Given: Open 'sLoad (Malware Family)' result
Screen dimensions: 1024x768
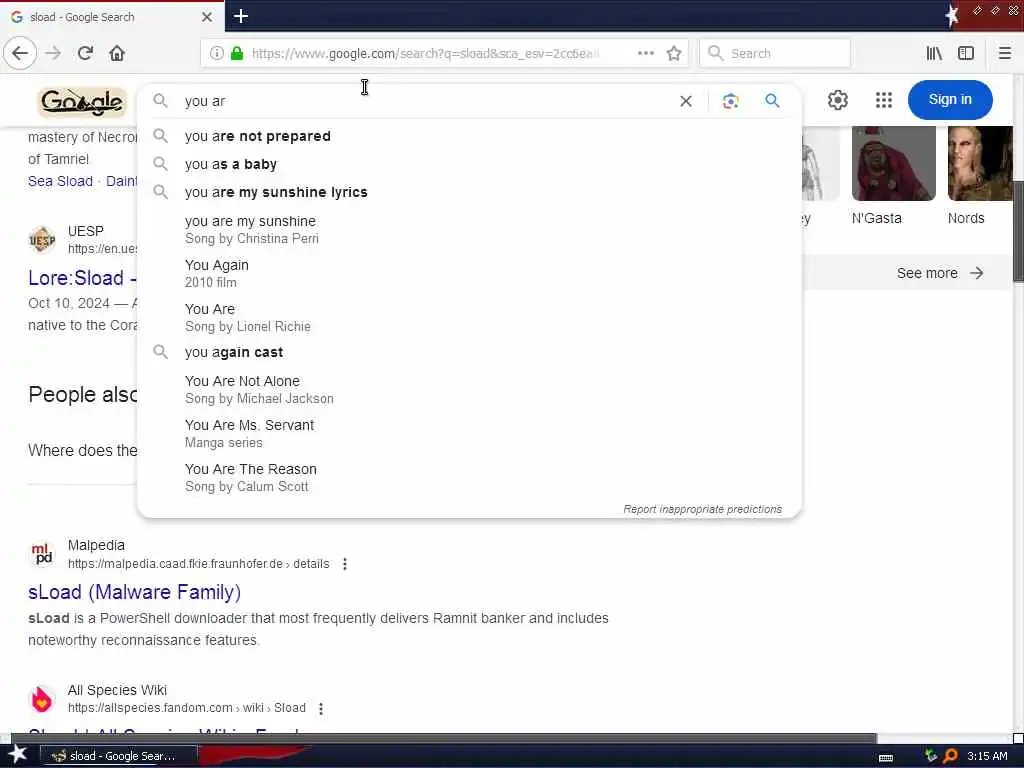Looking at the screenshot, I should pos(135,592).
